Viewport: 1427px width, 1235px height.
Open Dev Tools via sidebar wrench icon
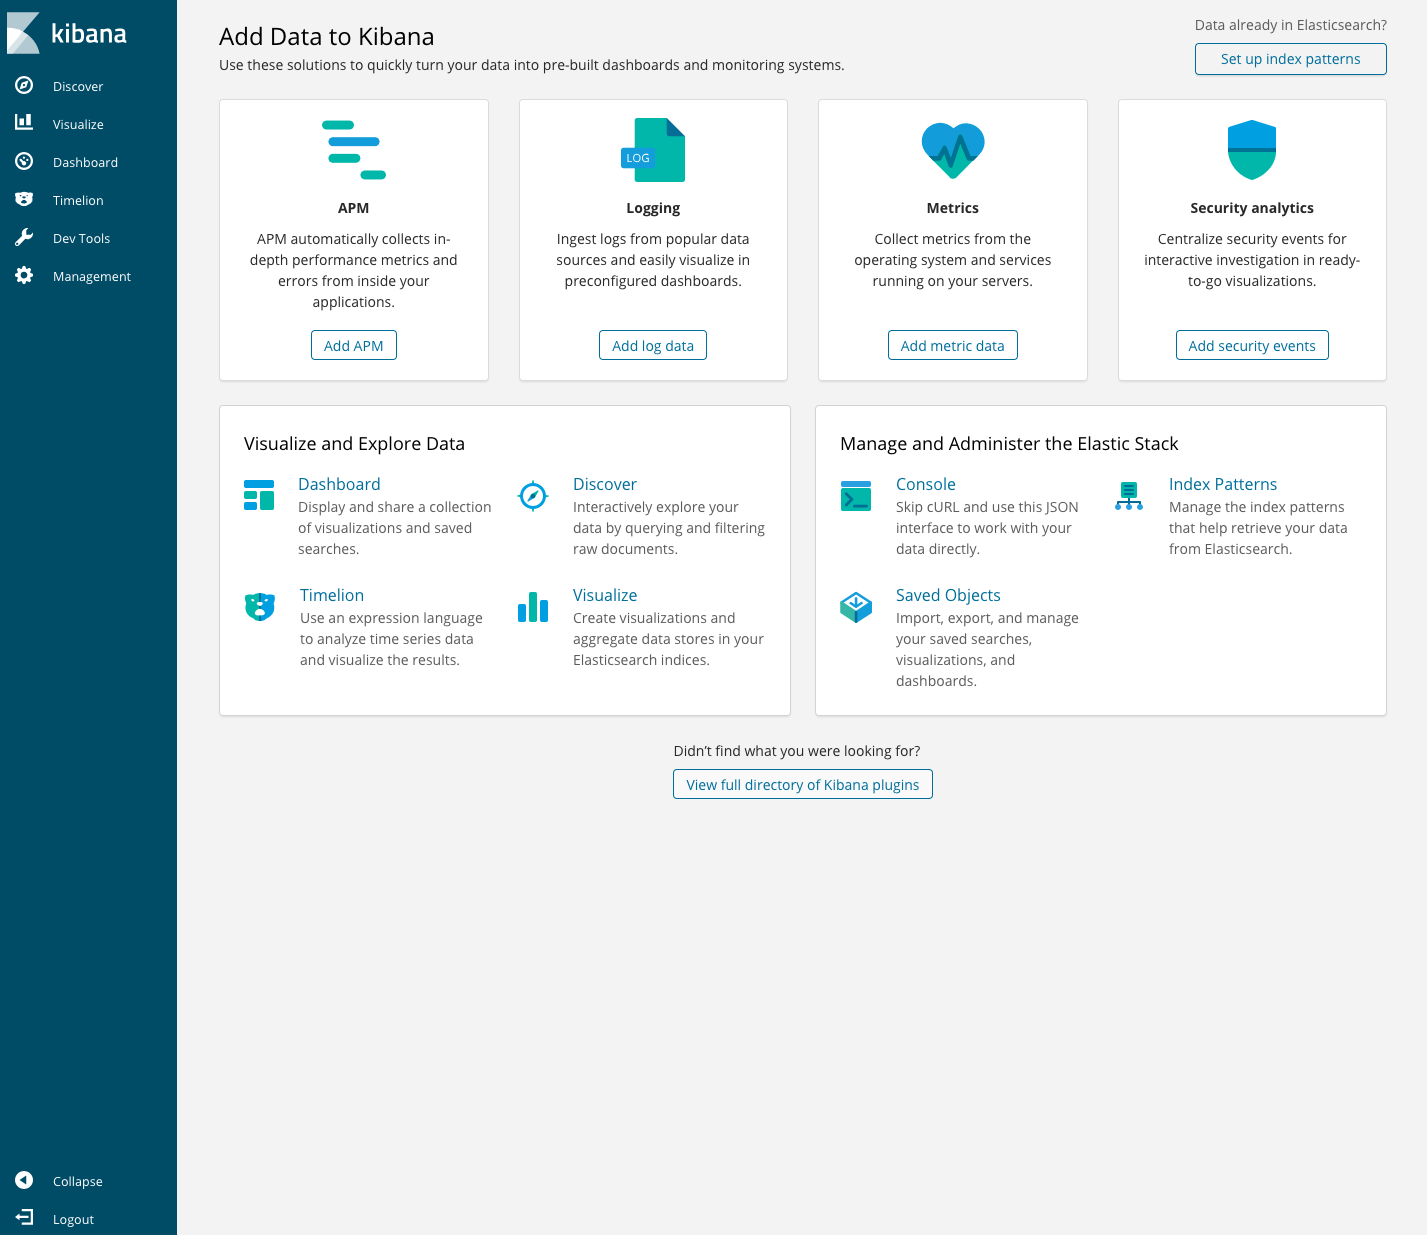(24, 237)
